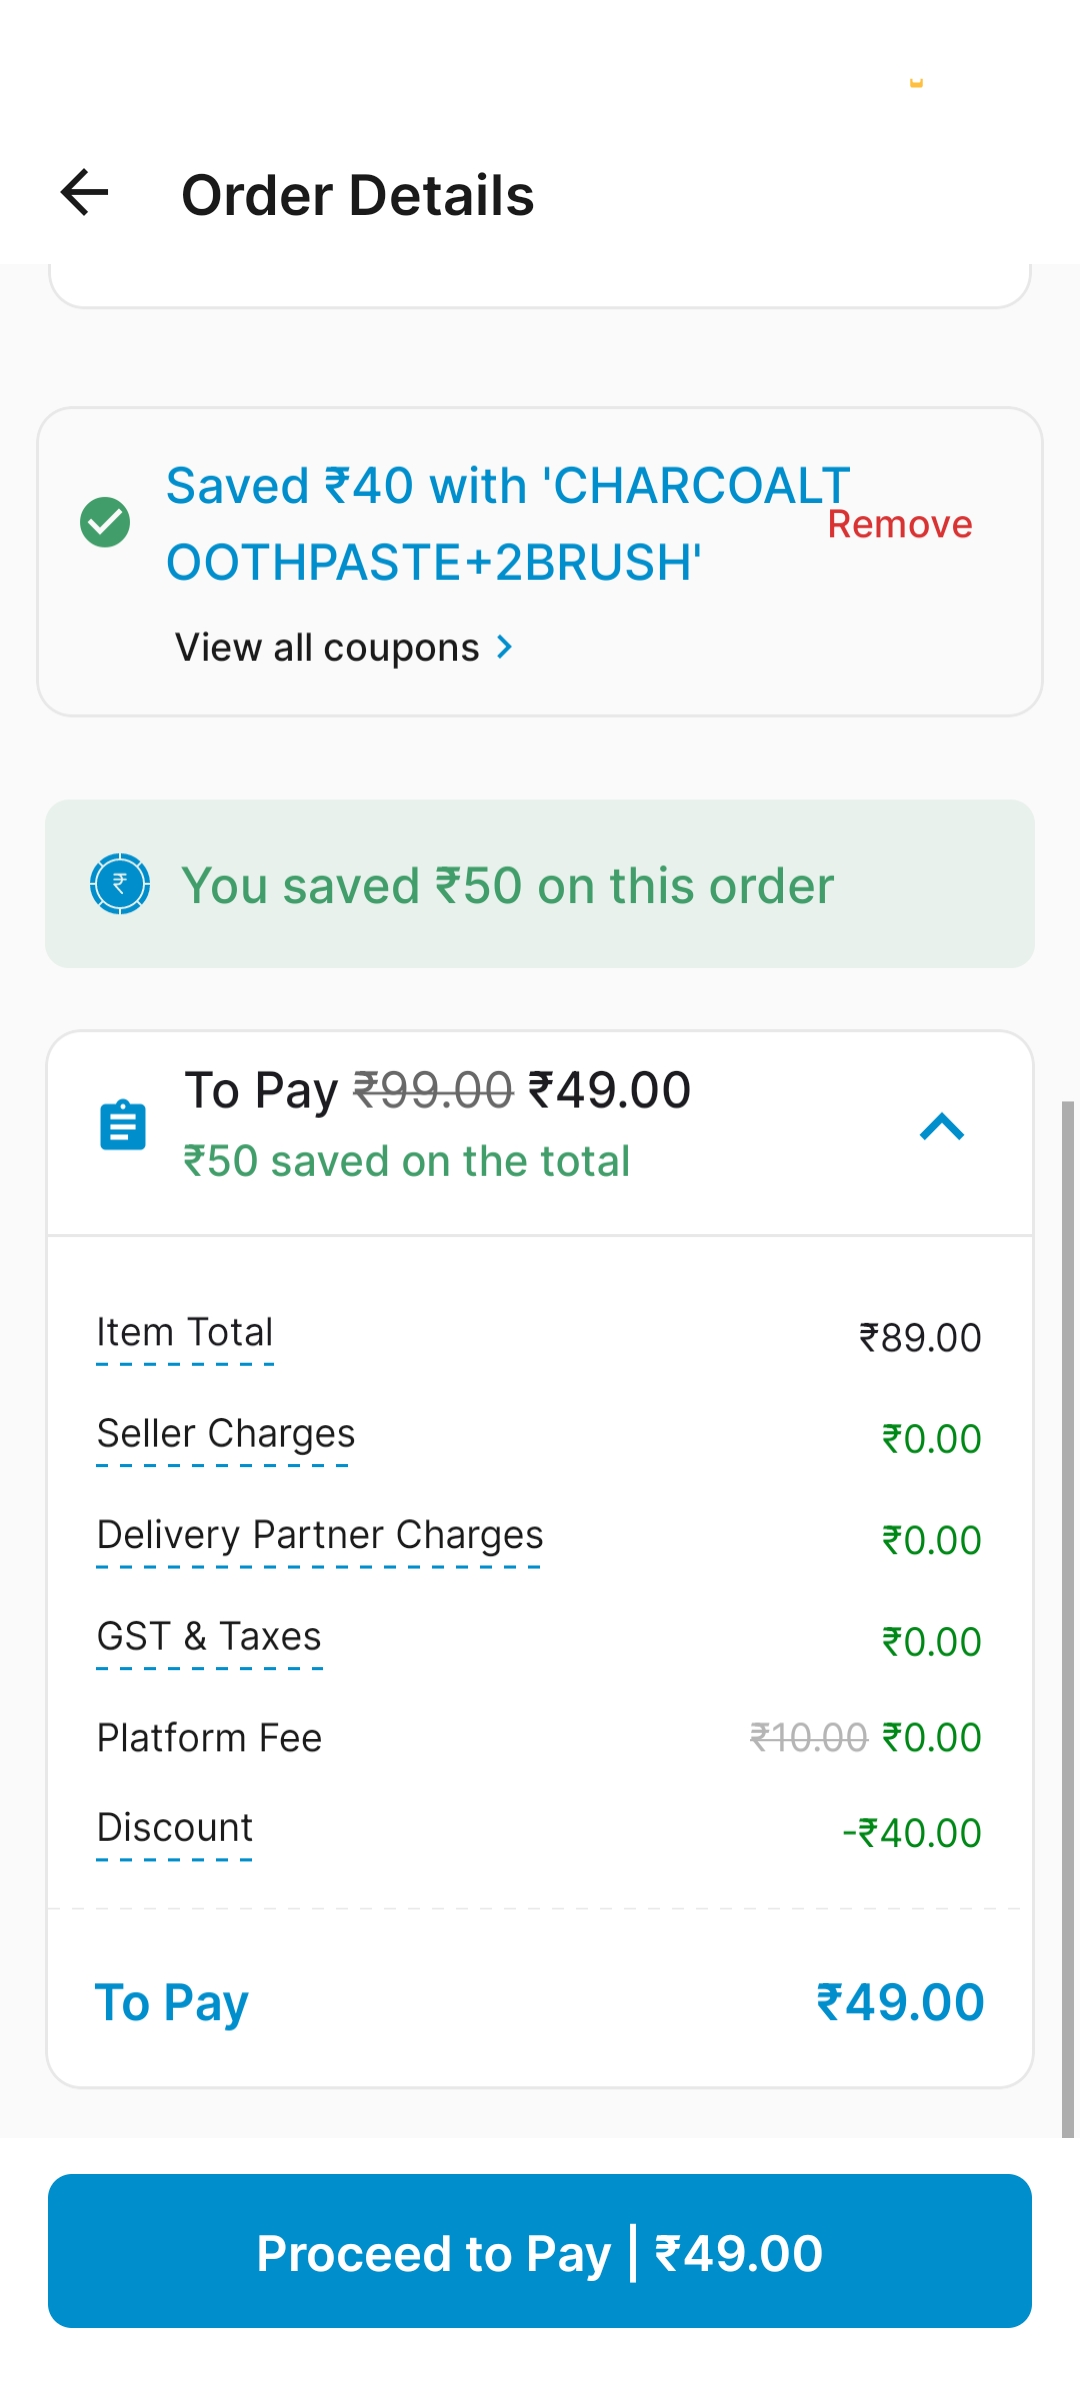Screen dimensions: 1080x2400
Task: Tap the Order Details title
Action: pyautogui.click(x=358, y=195)
